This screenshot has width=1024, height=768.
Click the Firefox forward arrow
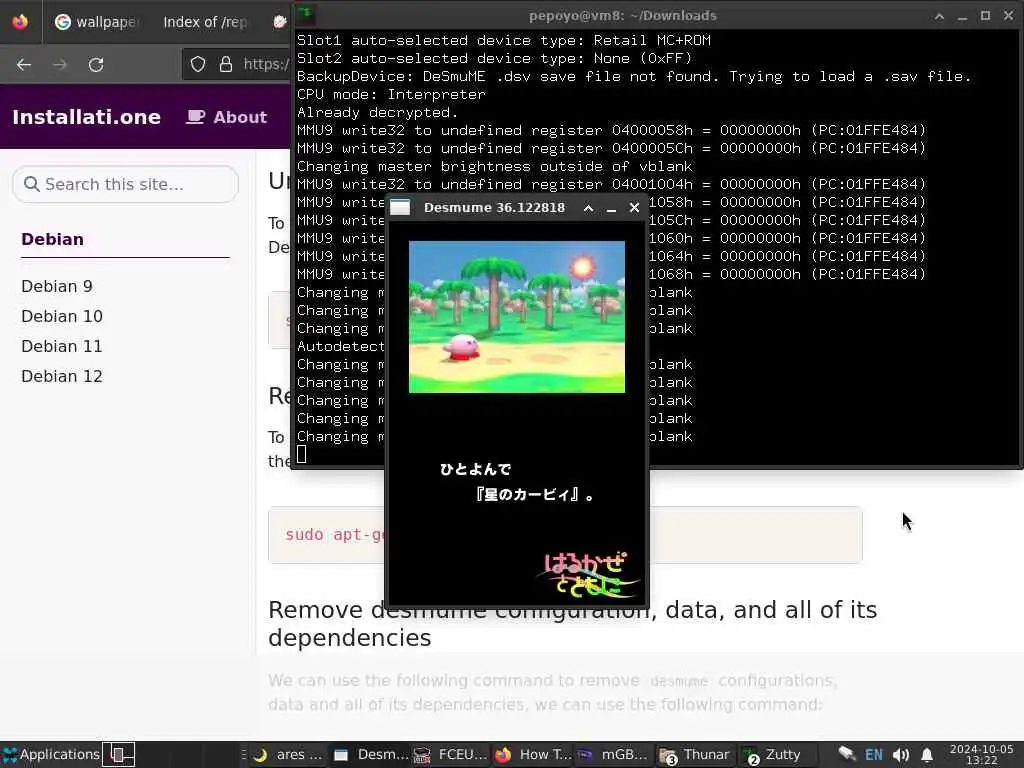[x=60, y=65]
